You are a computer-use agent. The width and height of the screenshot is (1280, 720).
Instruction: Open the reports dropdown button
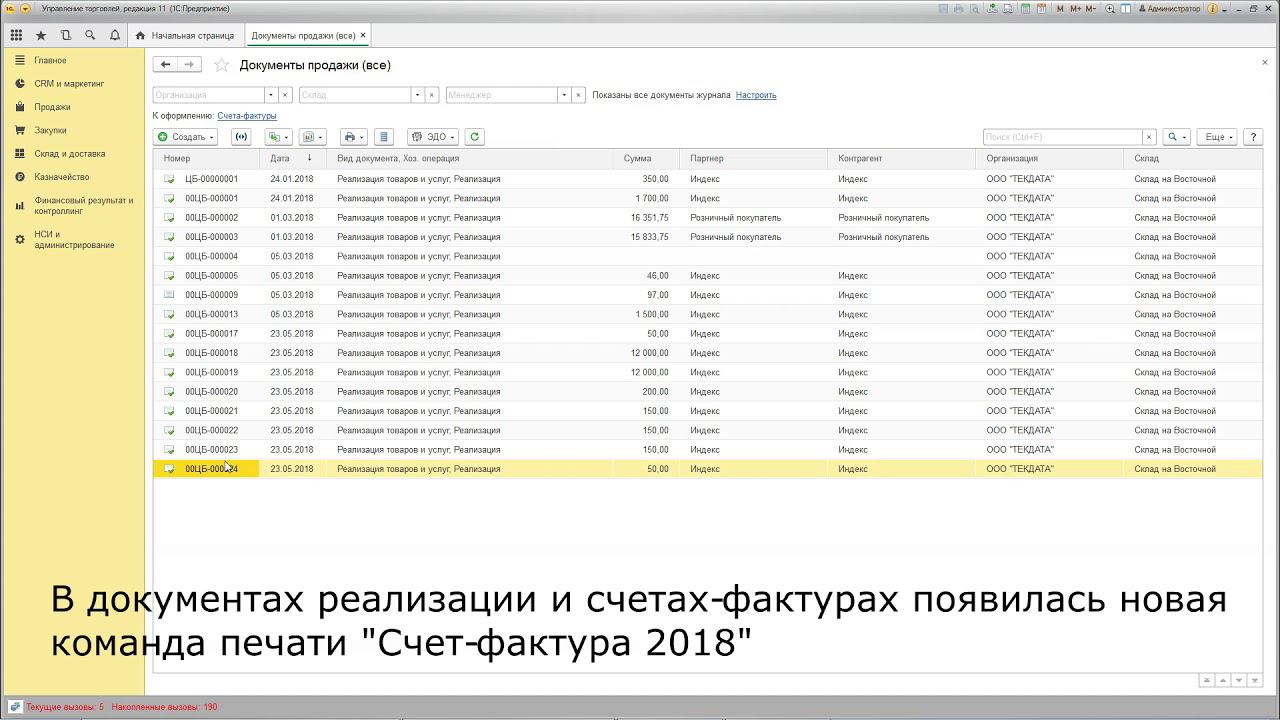click(x=314, y=137)
